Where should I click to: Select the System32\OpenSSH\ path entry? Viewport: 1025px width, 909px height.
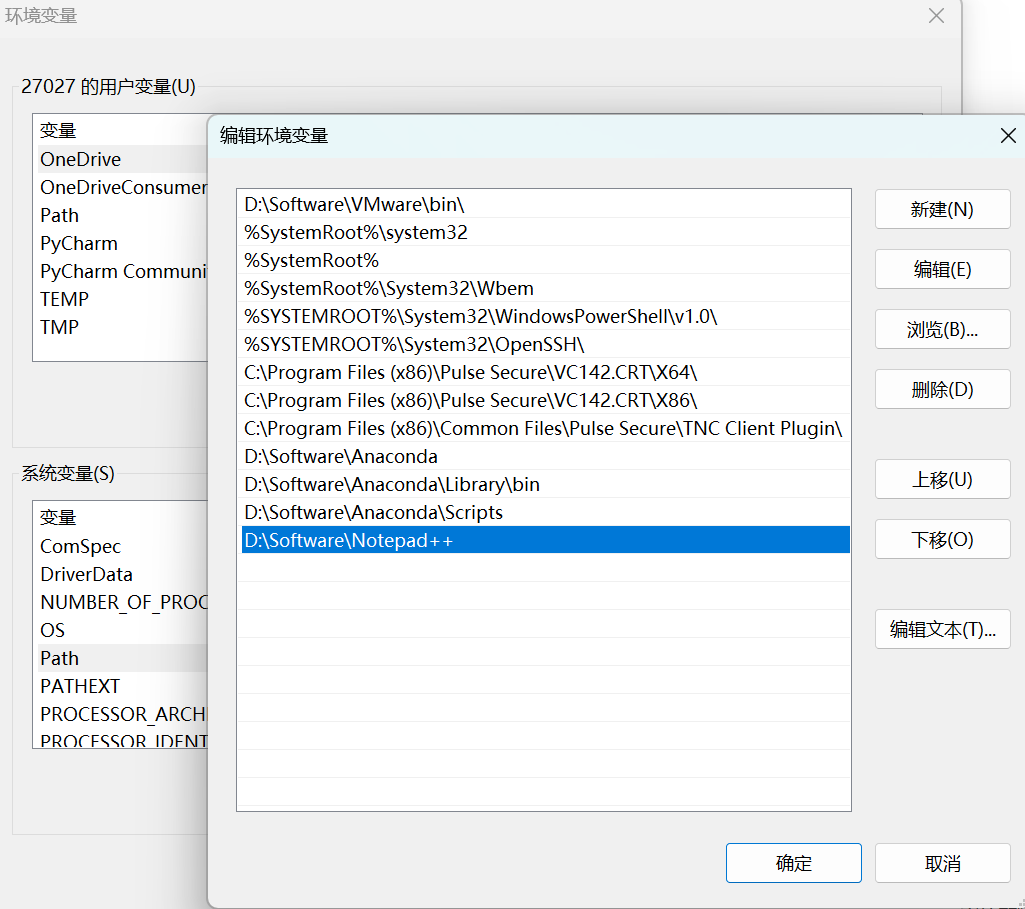coord(414,344)
